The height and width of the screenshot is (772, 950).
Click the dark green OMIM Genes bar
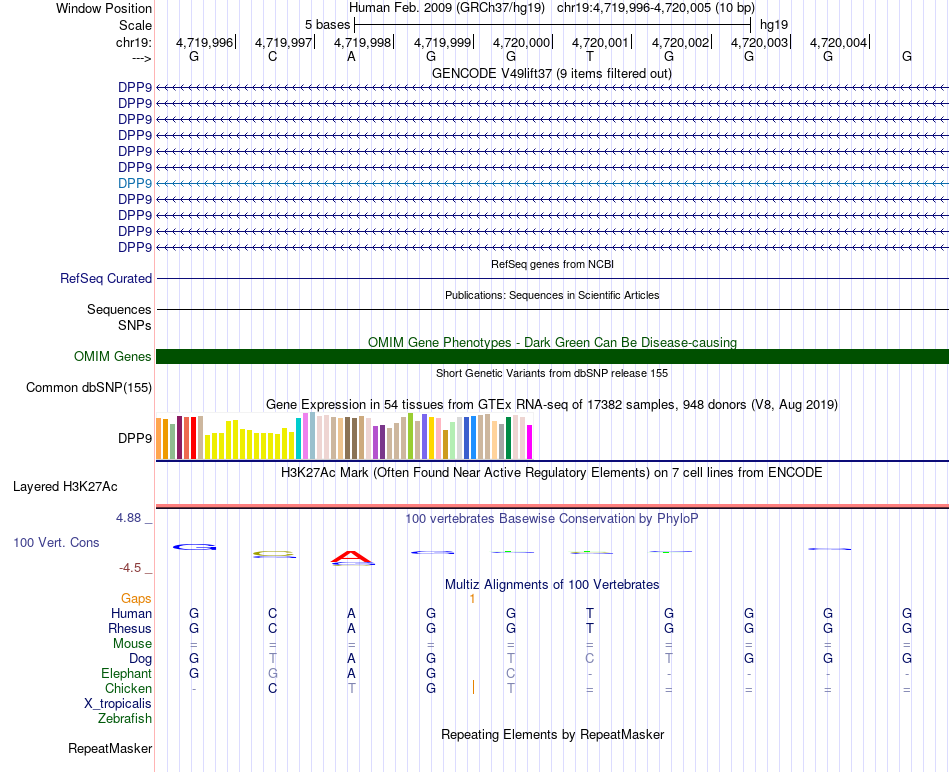[x=552, y=356]
